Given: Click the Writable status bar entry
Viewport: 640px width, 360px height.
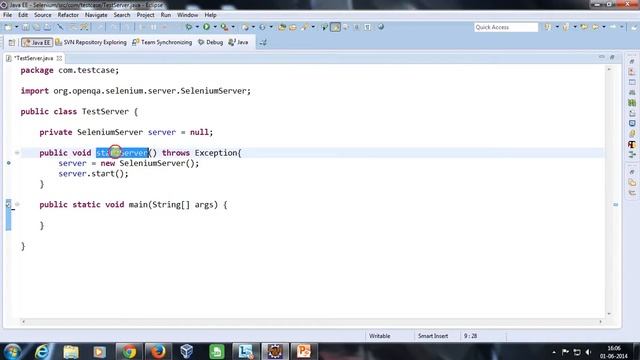Looking at the screenshot, I should [380, 336].
